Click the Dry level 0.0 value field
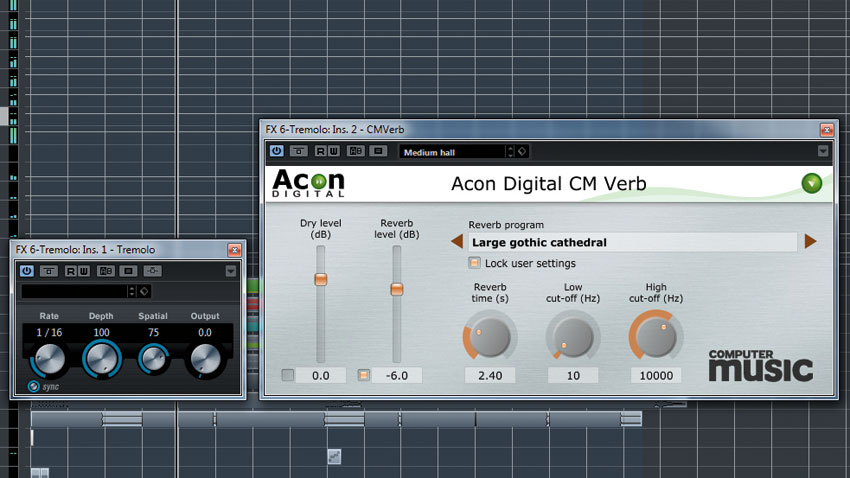850x478 pixels. pos(321,376)
